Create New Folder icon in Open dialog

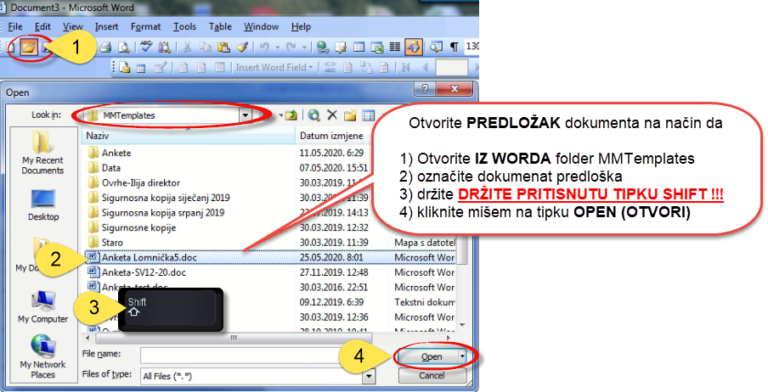[x=350, y=115]
